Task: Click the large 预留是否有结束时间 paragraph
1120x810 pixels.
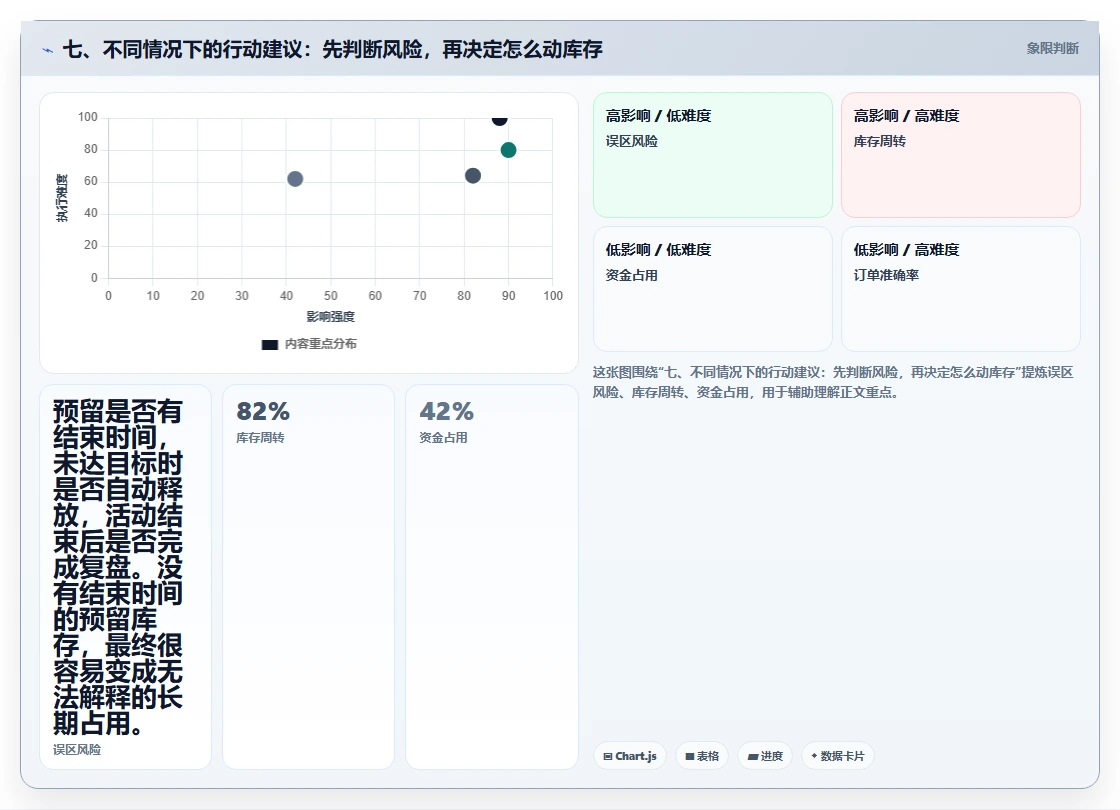Action: coord(118,567)
